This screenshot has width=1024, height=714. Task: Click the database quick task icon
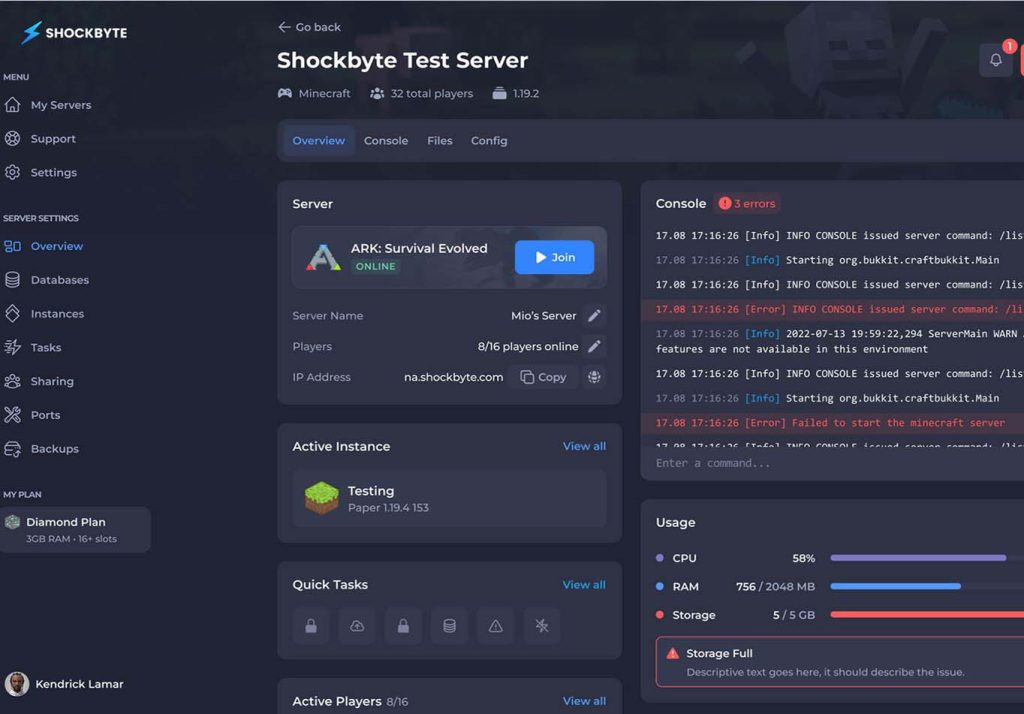[x=449, y=626]
